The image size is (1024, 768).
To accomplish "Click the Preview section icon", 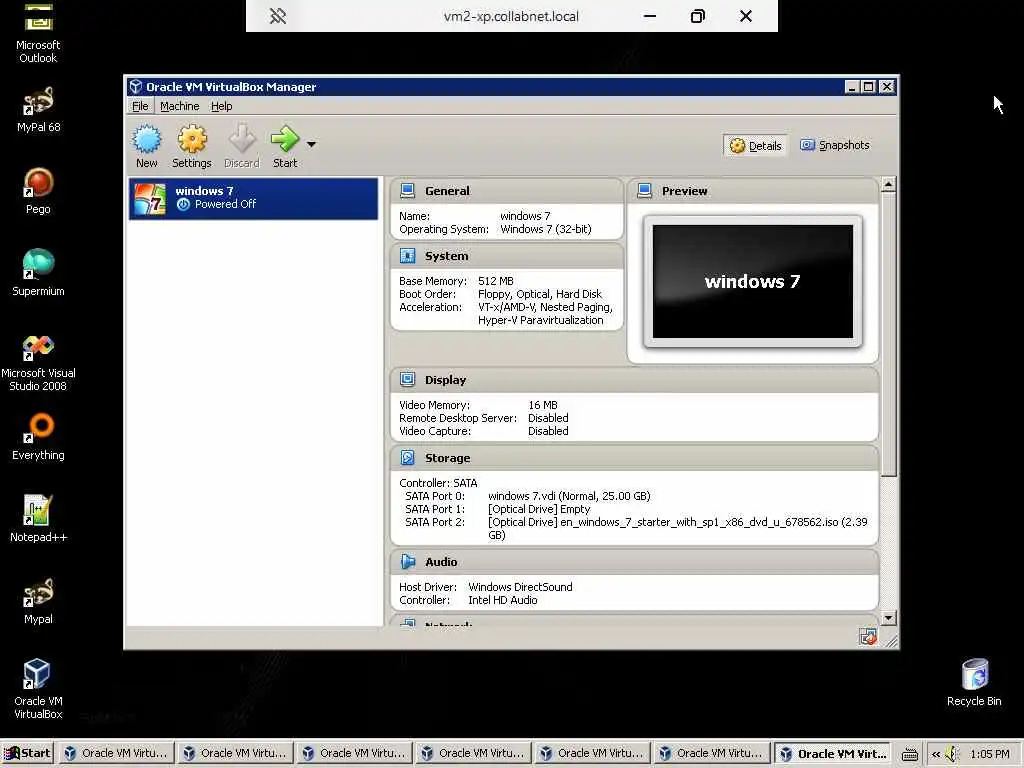I will 645,191.
